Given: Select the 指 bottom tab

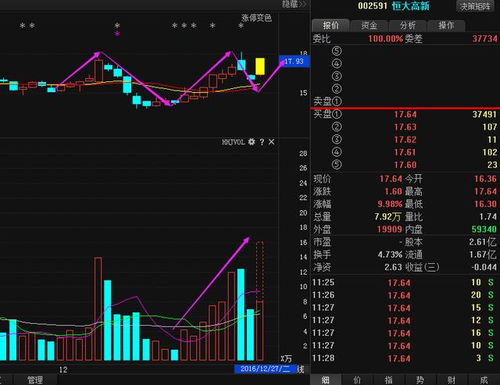Looking at the screenshot, I should pos(389,380).
